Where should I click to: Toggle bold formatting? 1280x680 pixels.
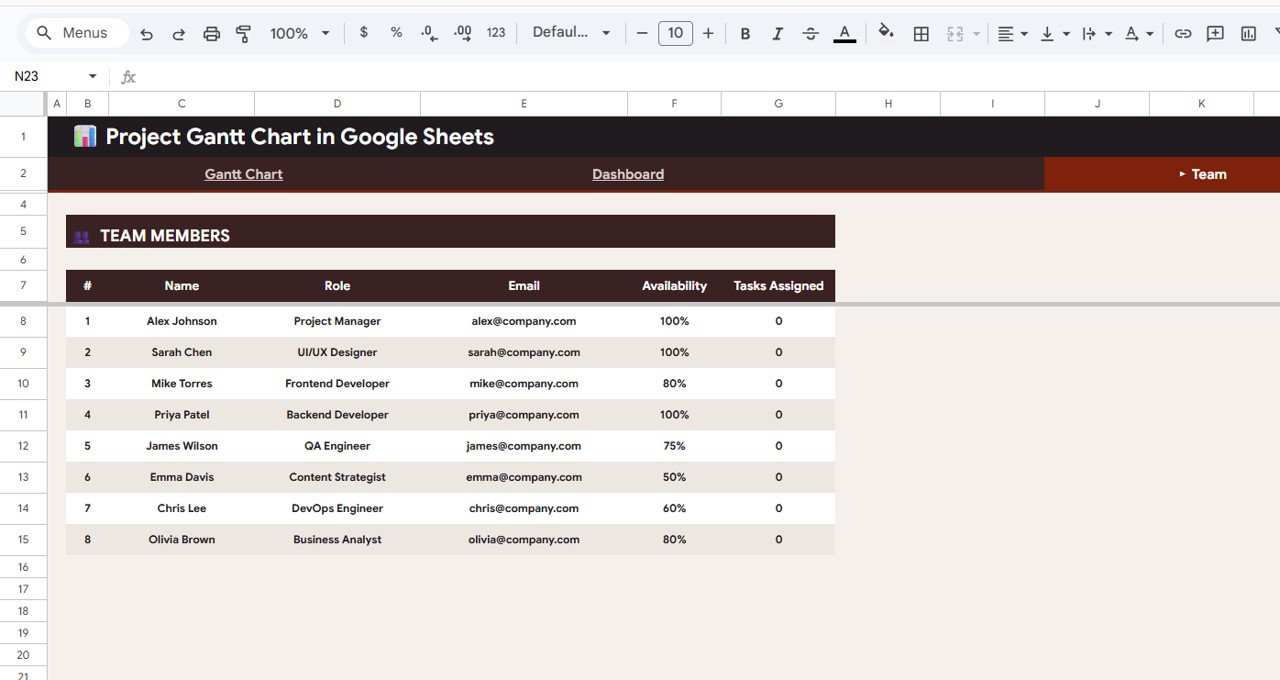point(745,33)
